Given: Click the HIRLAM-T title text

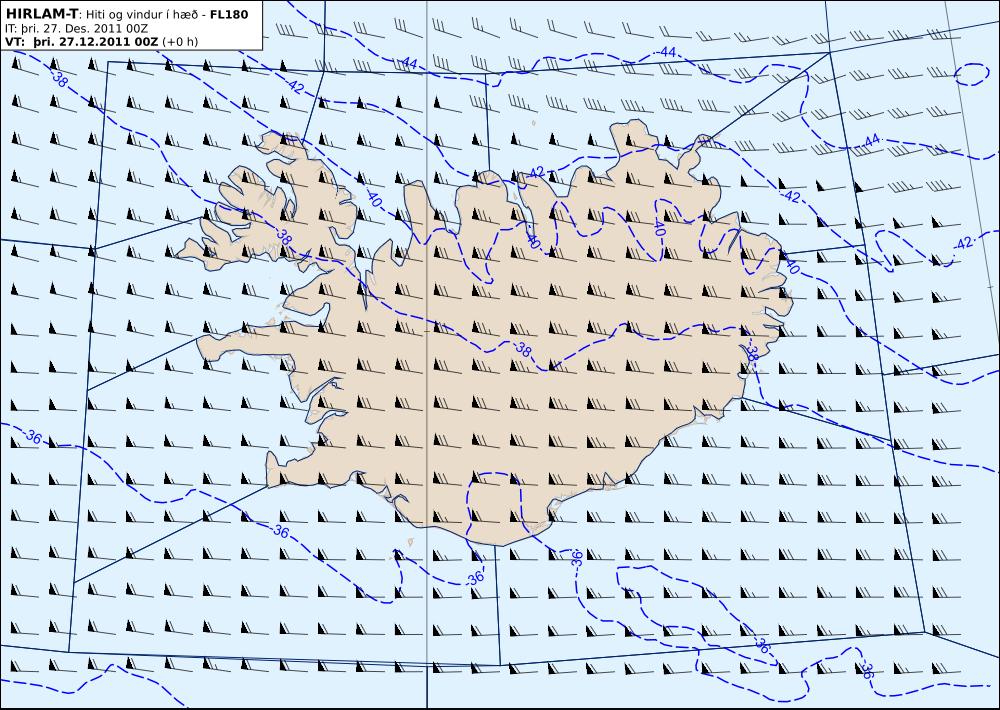Looking at the screenshot, I should pyautogui.click(x=41, y=14).
